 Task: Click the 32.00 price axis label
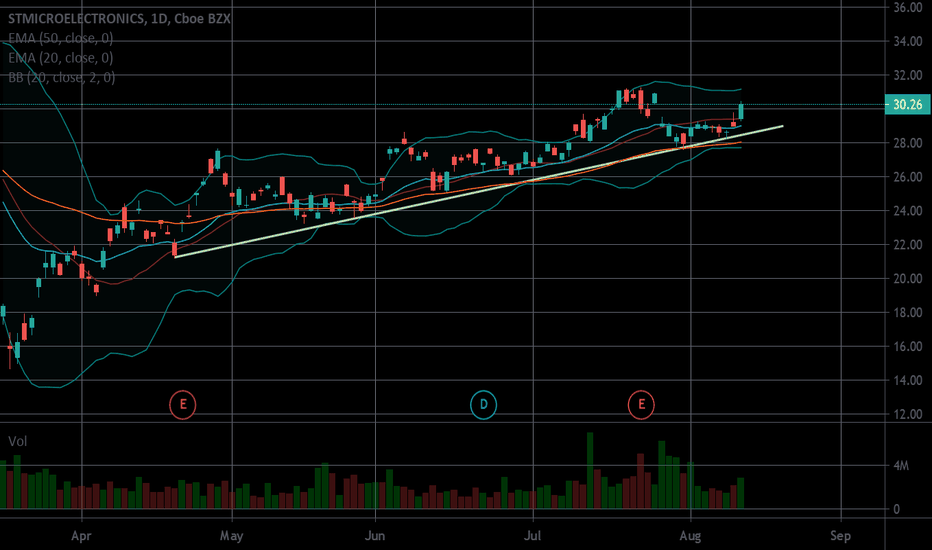click(x=908, y=75)
